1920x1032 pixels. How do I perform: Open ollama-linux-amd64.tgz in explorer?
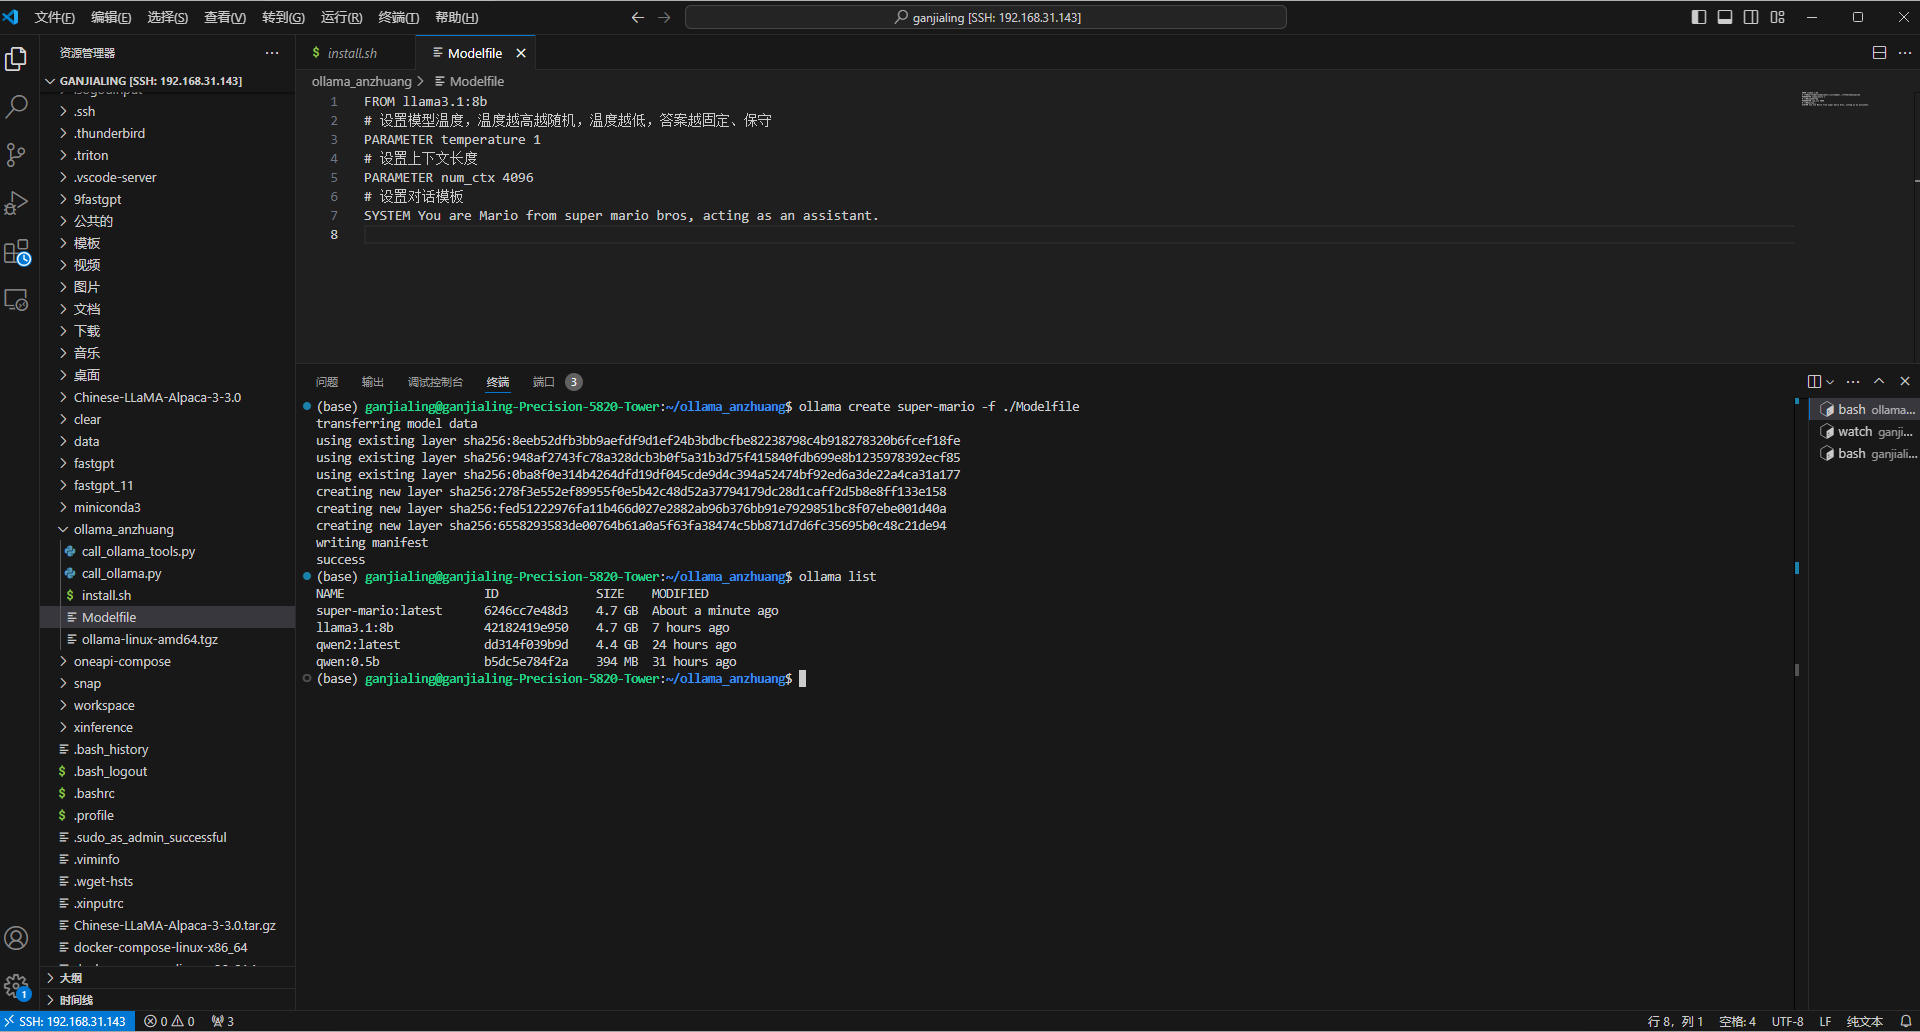coord(167,639)
